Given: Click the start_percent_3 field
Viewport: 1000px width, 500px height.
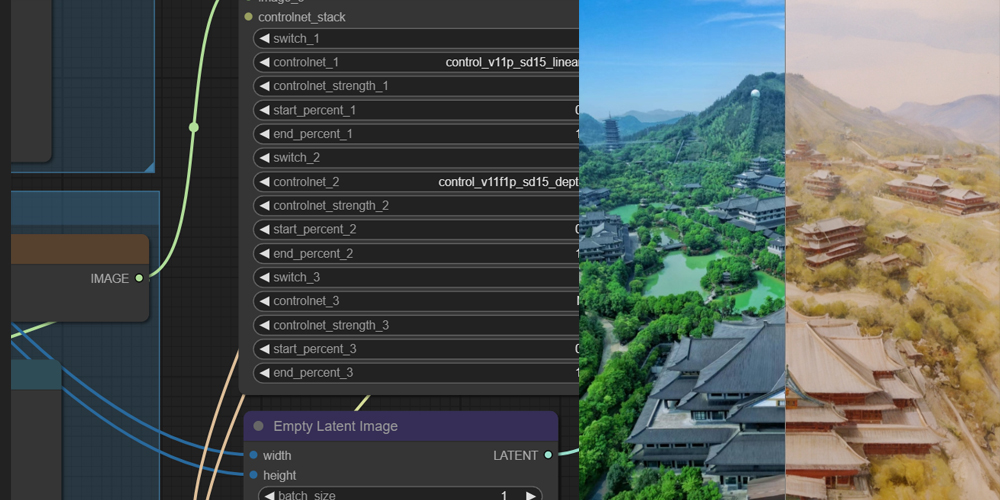Looking at the screenshot, I should 416,349.
